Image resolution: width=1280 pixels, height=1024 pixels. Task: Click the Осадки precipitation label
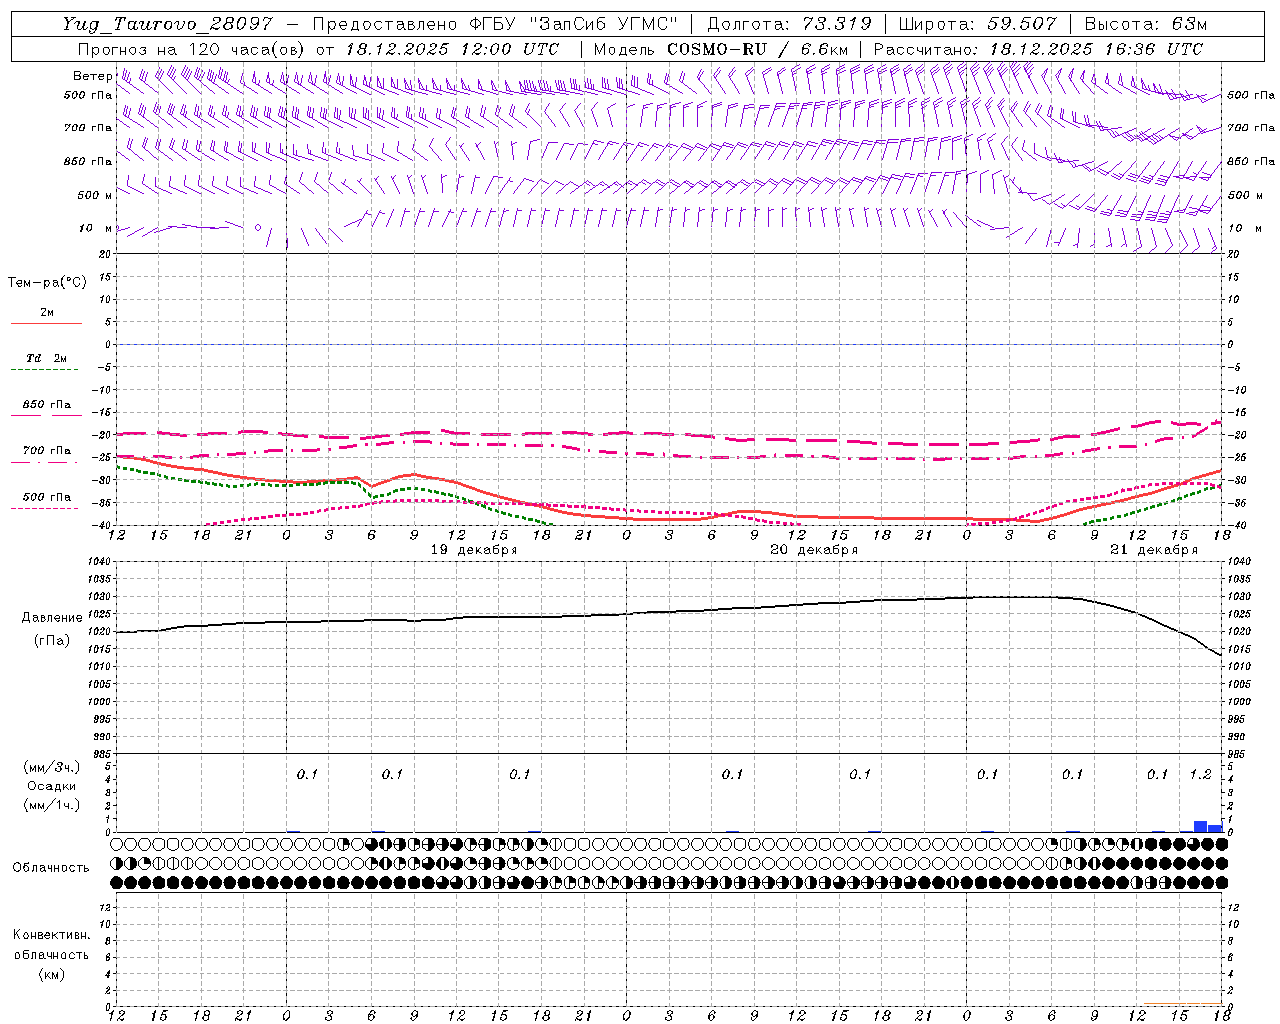point(52,786)
